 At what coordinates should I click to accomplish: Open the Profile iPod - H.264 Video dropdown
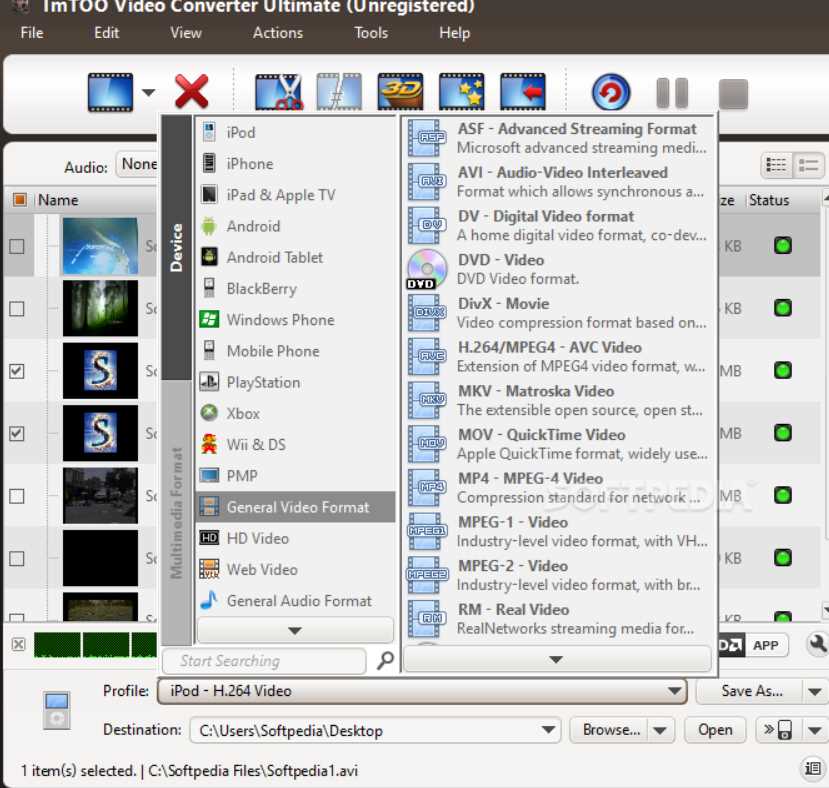click(x=421, y=691)
